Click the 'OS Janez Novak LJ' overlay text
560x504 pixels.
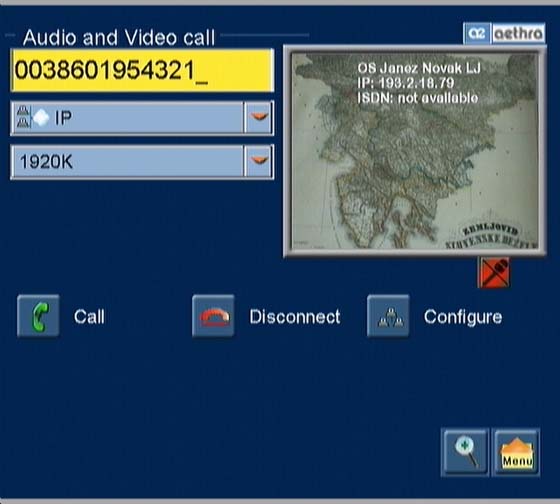pos(419,68)
